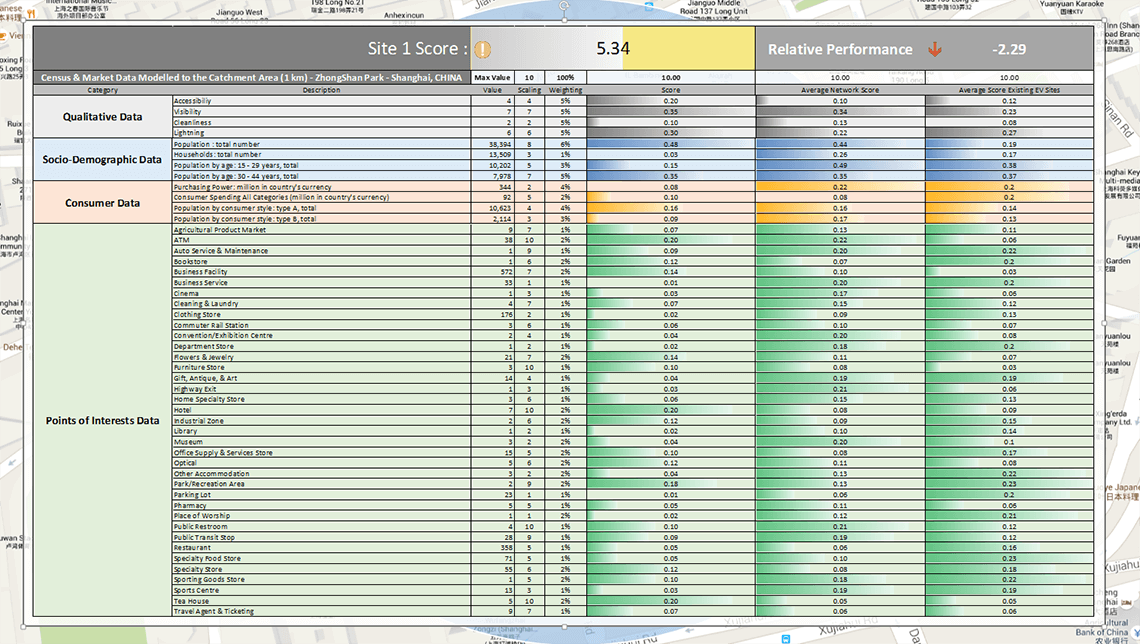This screenshot has width=1140, height=644.
Task: Click the red down arrow next to Relative Performance
Action: click(935, 49)
